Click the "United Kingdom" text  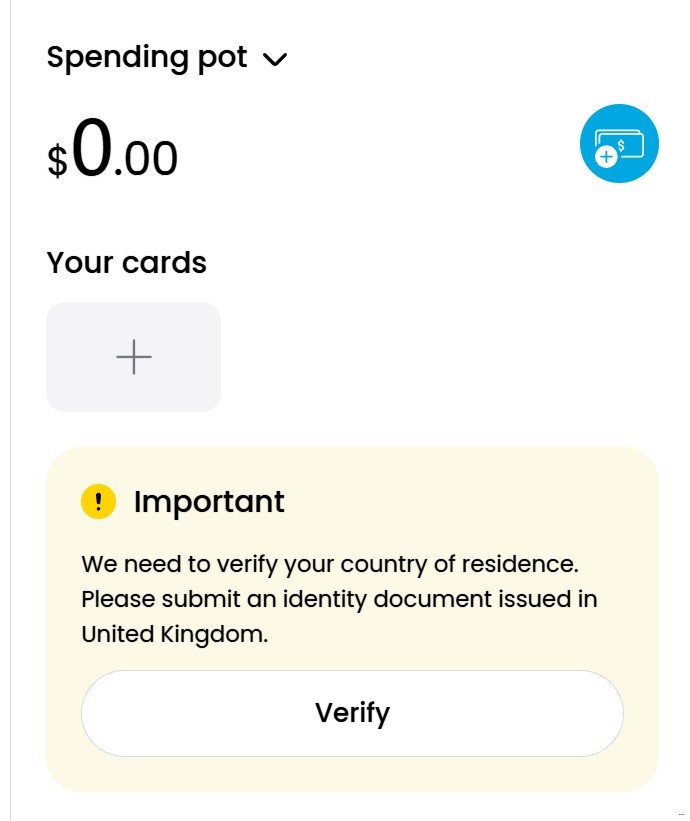(174, 634)
